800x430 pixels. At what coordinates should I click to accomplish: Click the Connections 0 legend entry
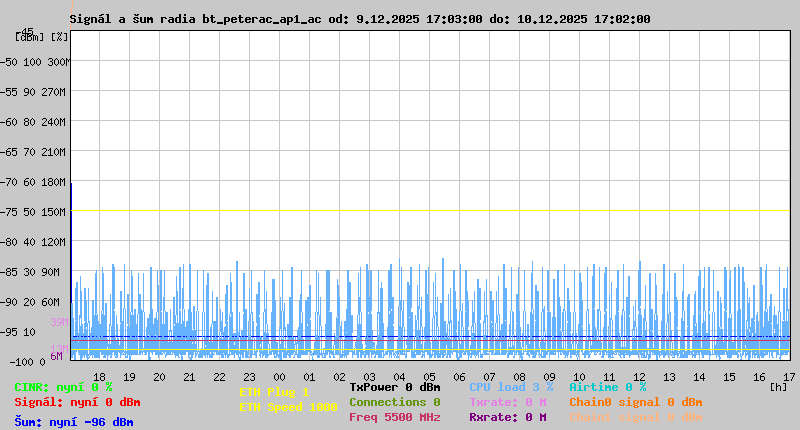(x=394, y=402)
